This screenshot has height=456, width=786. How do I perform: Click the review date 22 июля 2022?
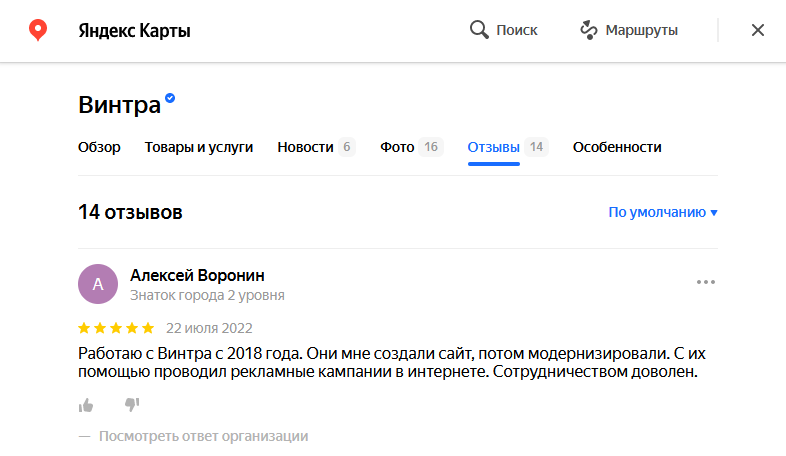[209, 328]
